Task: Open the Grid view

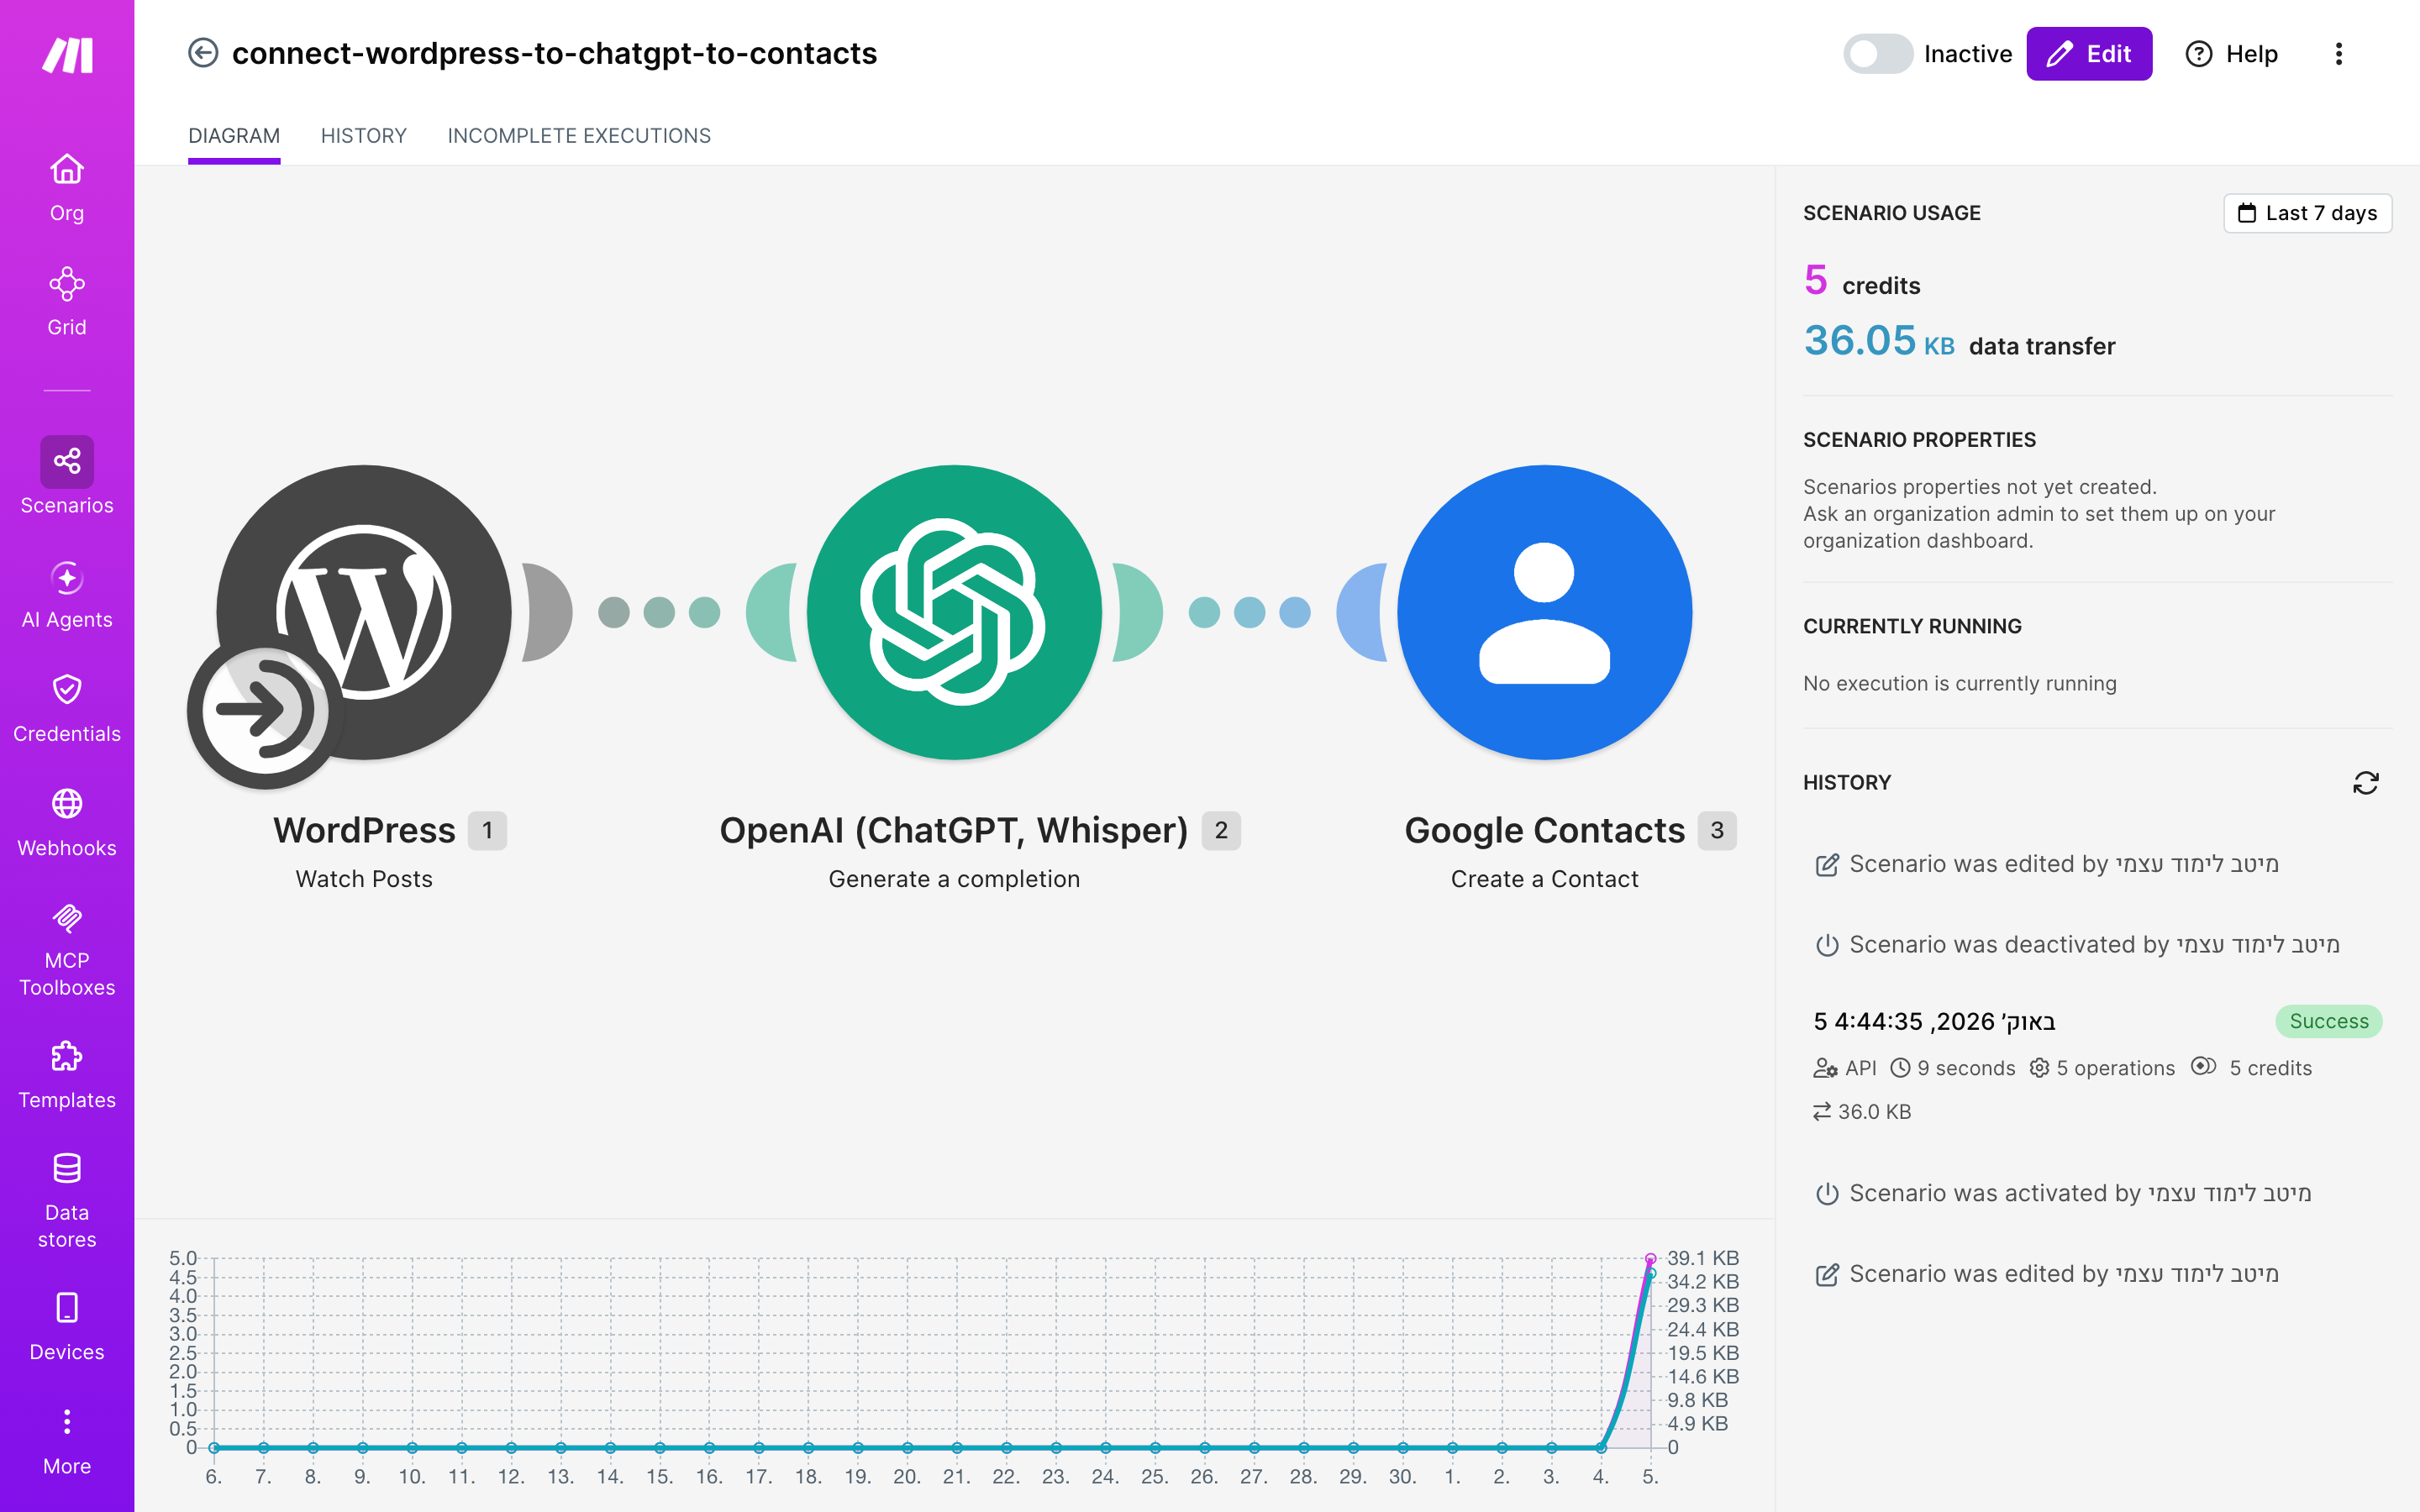Action: 67,302
